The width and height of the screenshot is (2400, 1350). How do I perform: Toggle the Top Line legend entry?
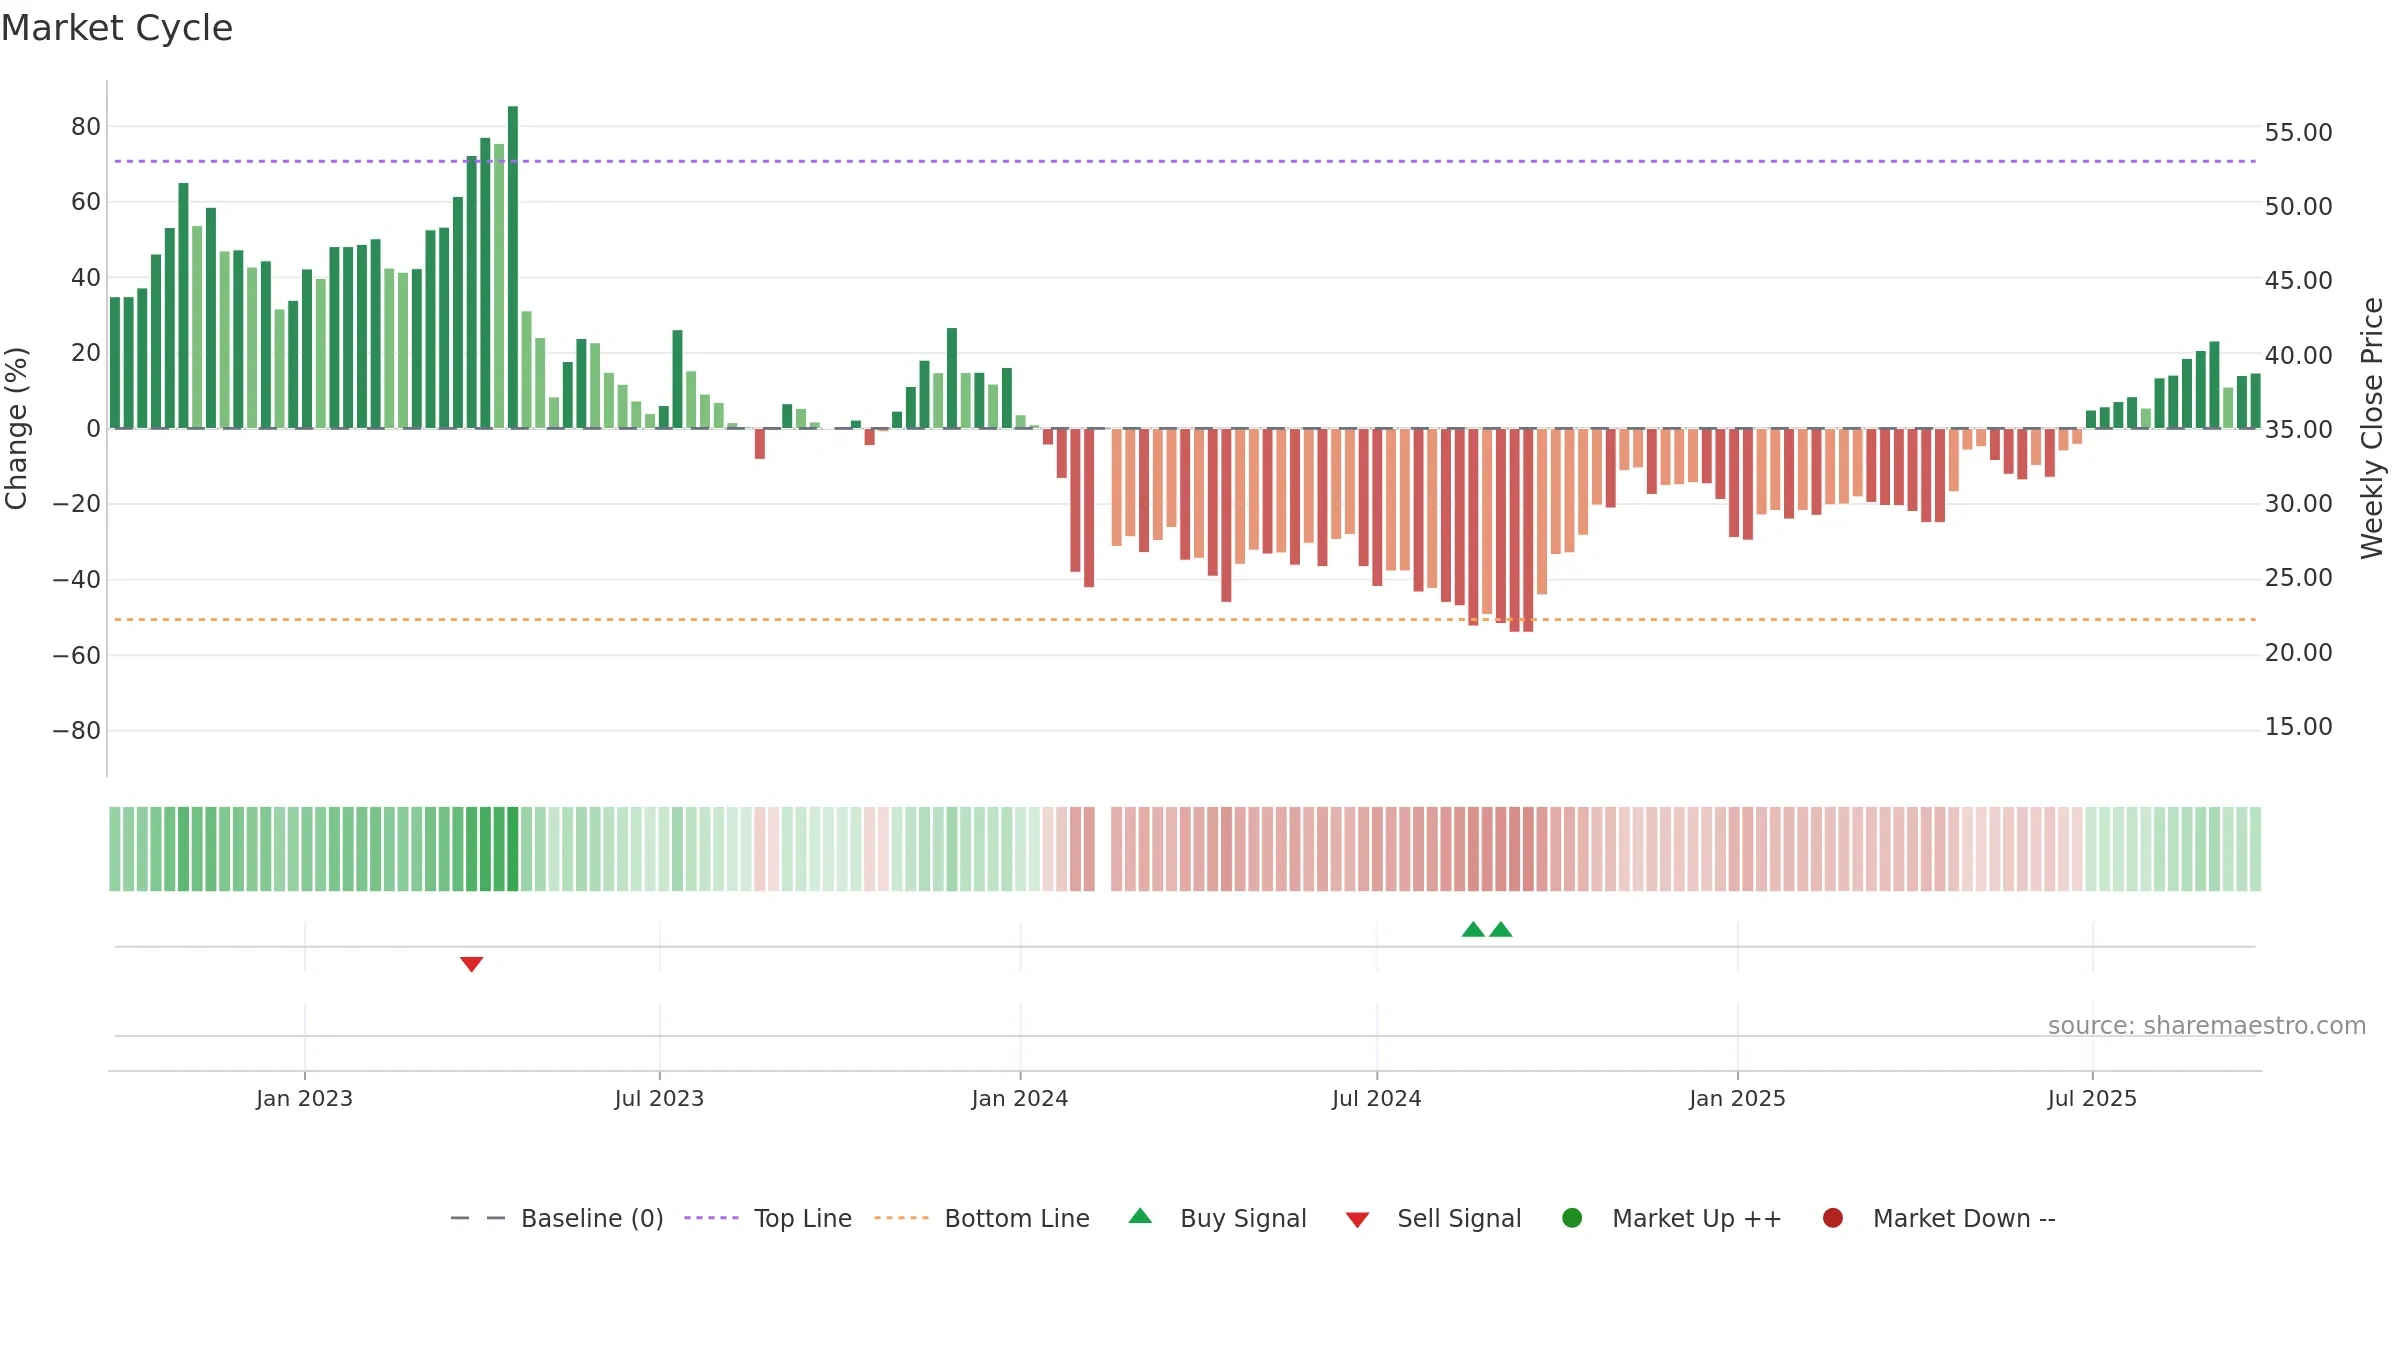(768, 1218)
